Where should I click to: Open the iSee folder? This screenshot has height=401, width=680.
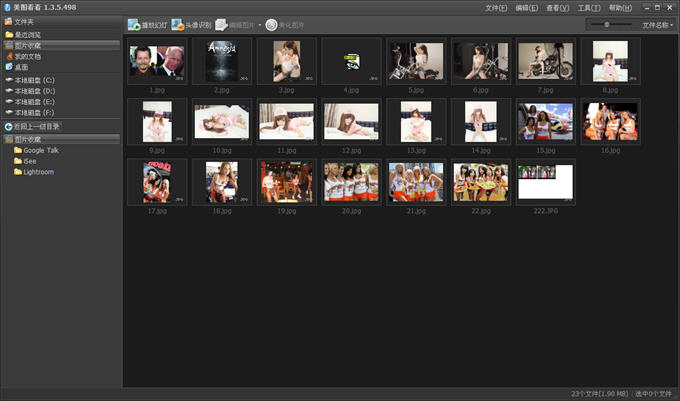click(31, 161)
